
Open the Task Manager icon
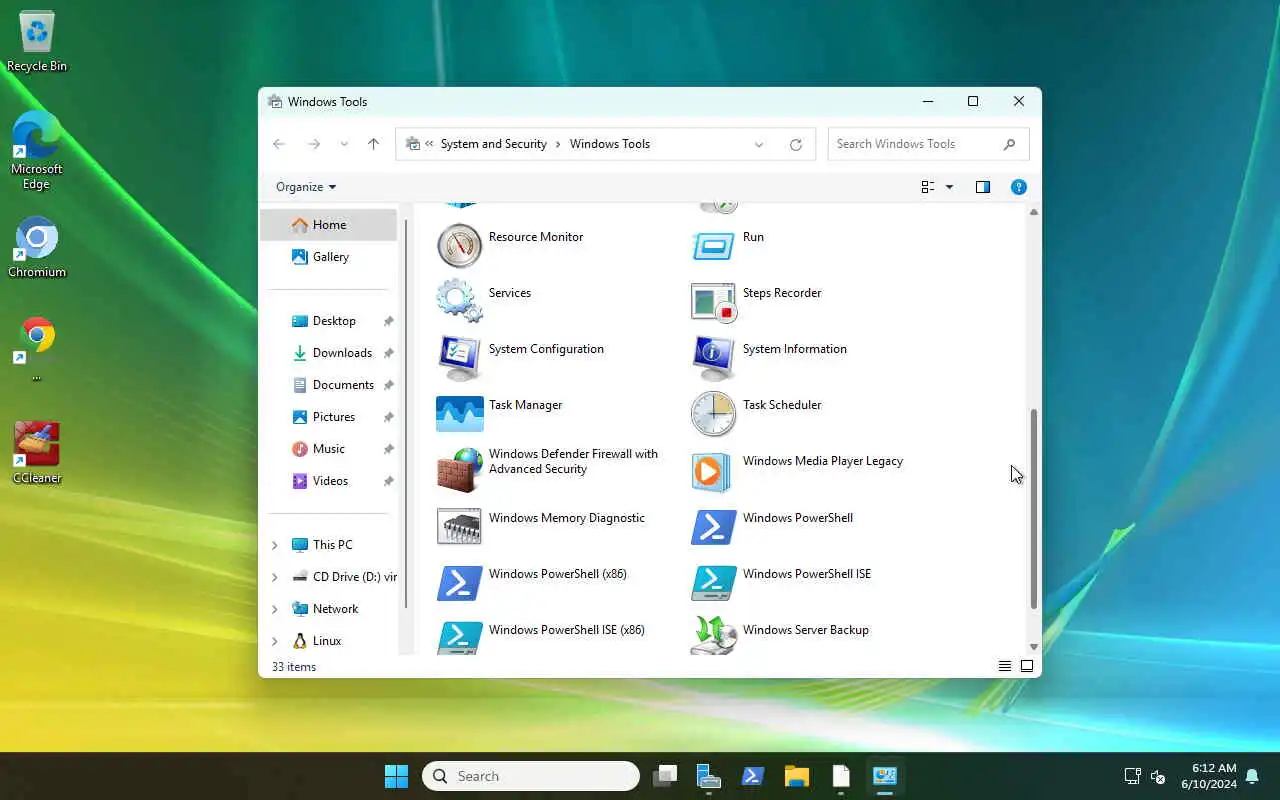point(460,413)
